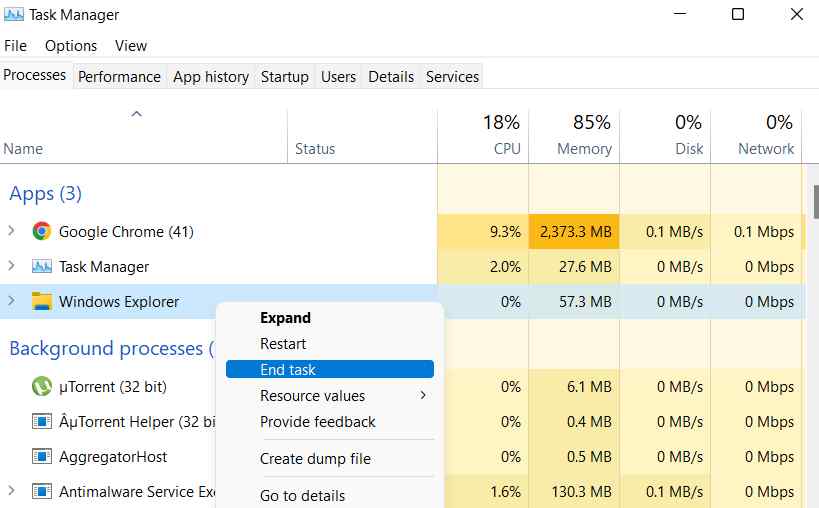Switch to the App history tab
Screen dimensions: 819x508
pos(211,77)
